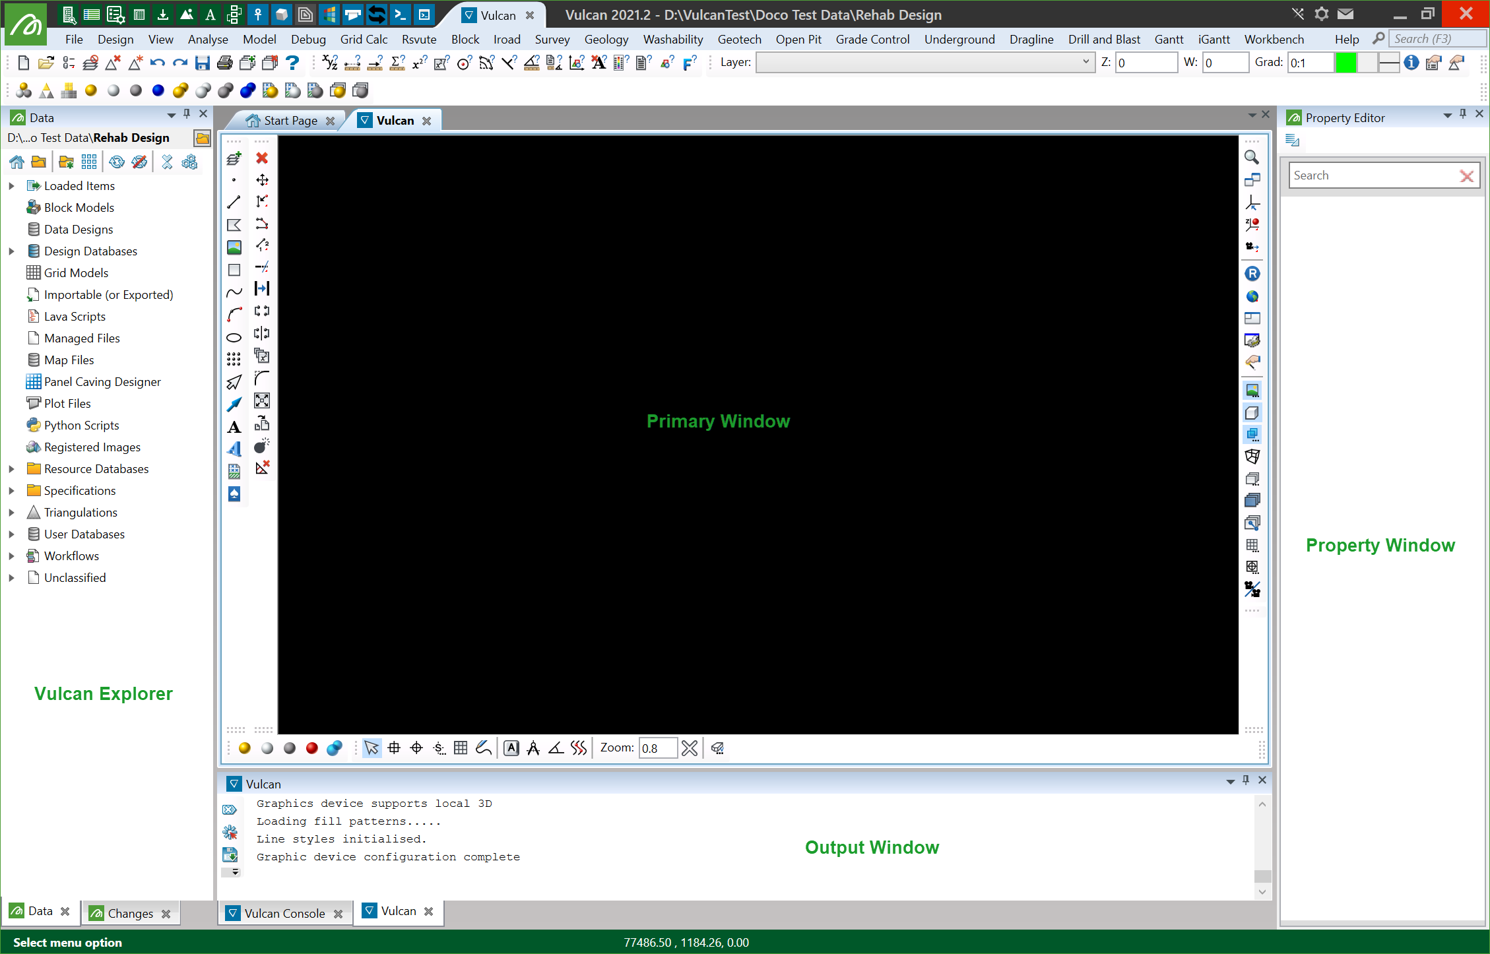Click the Undo arrow in the toolbar

(x=158, y=63)
